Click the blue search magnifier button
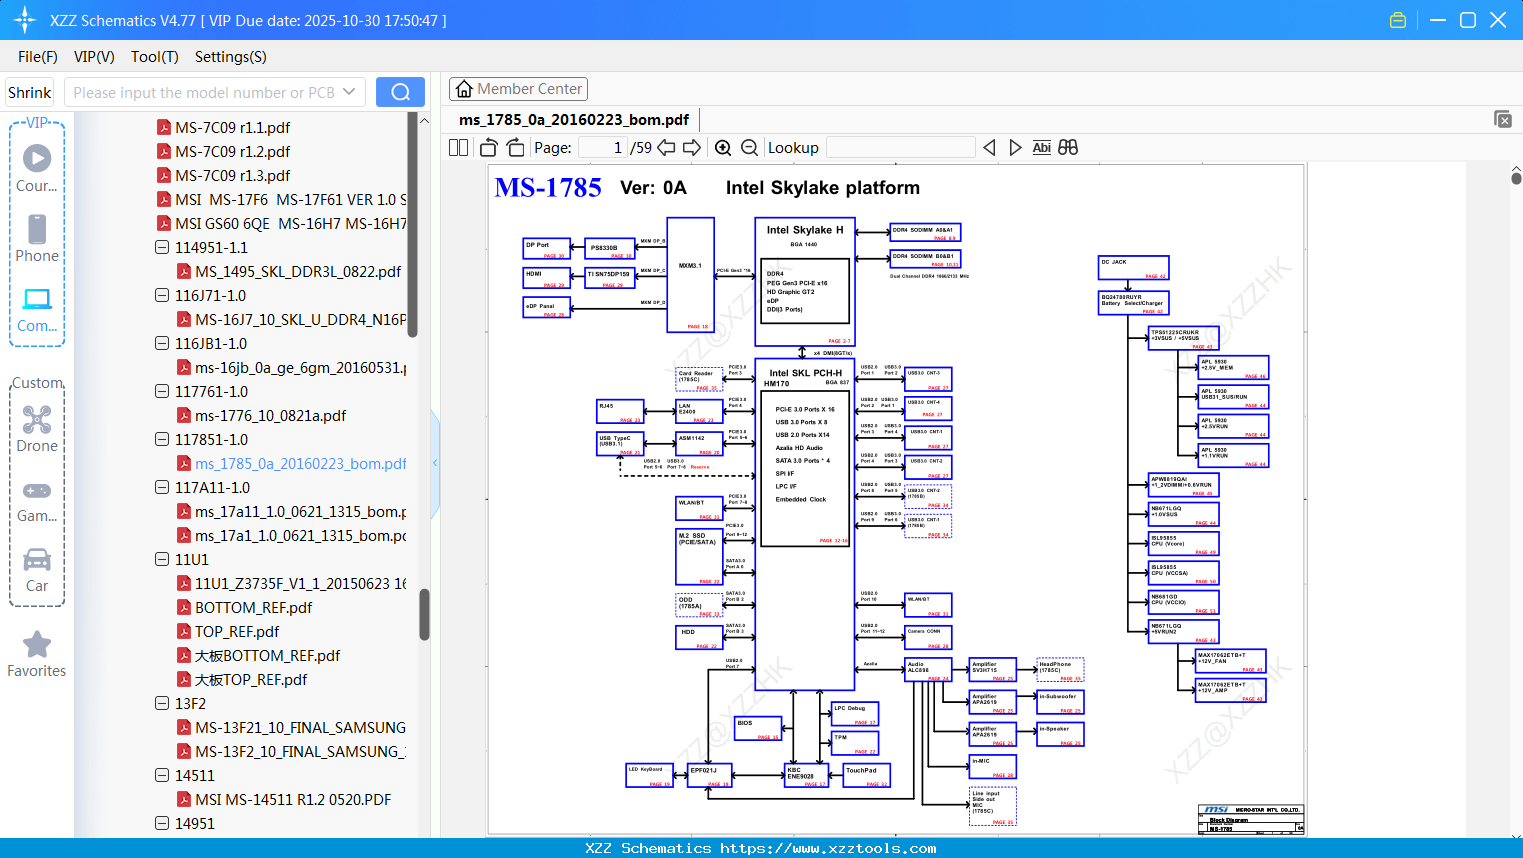Screen dimensions: 1523x858 pyautogui.click(x=400, y=92)
